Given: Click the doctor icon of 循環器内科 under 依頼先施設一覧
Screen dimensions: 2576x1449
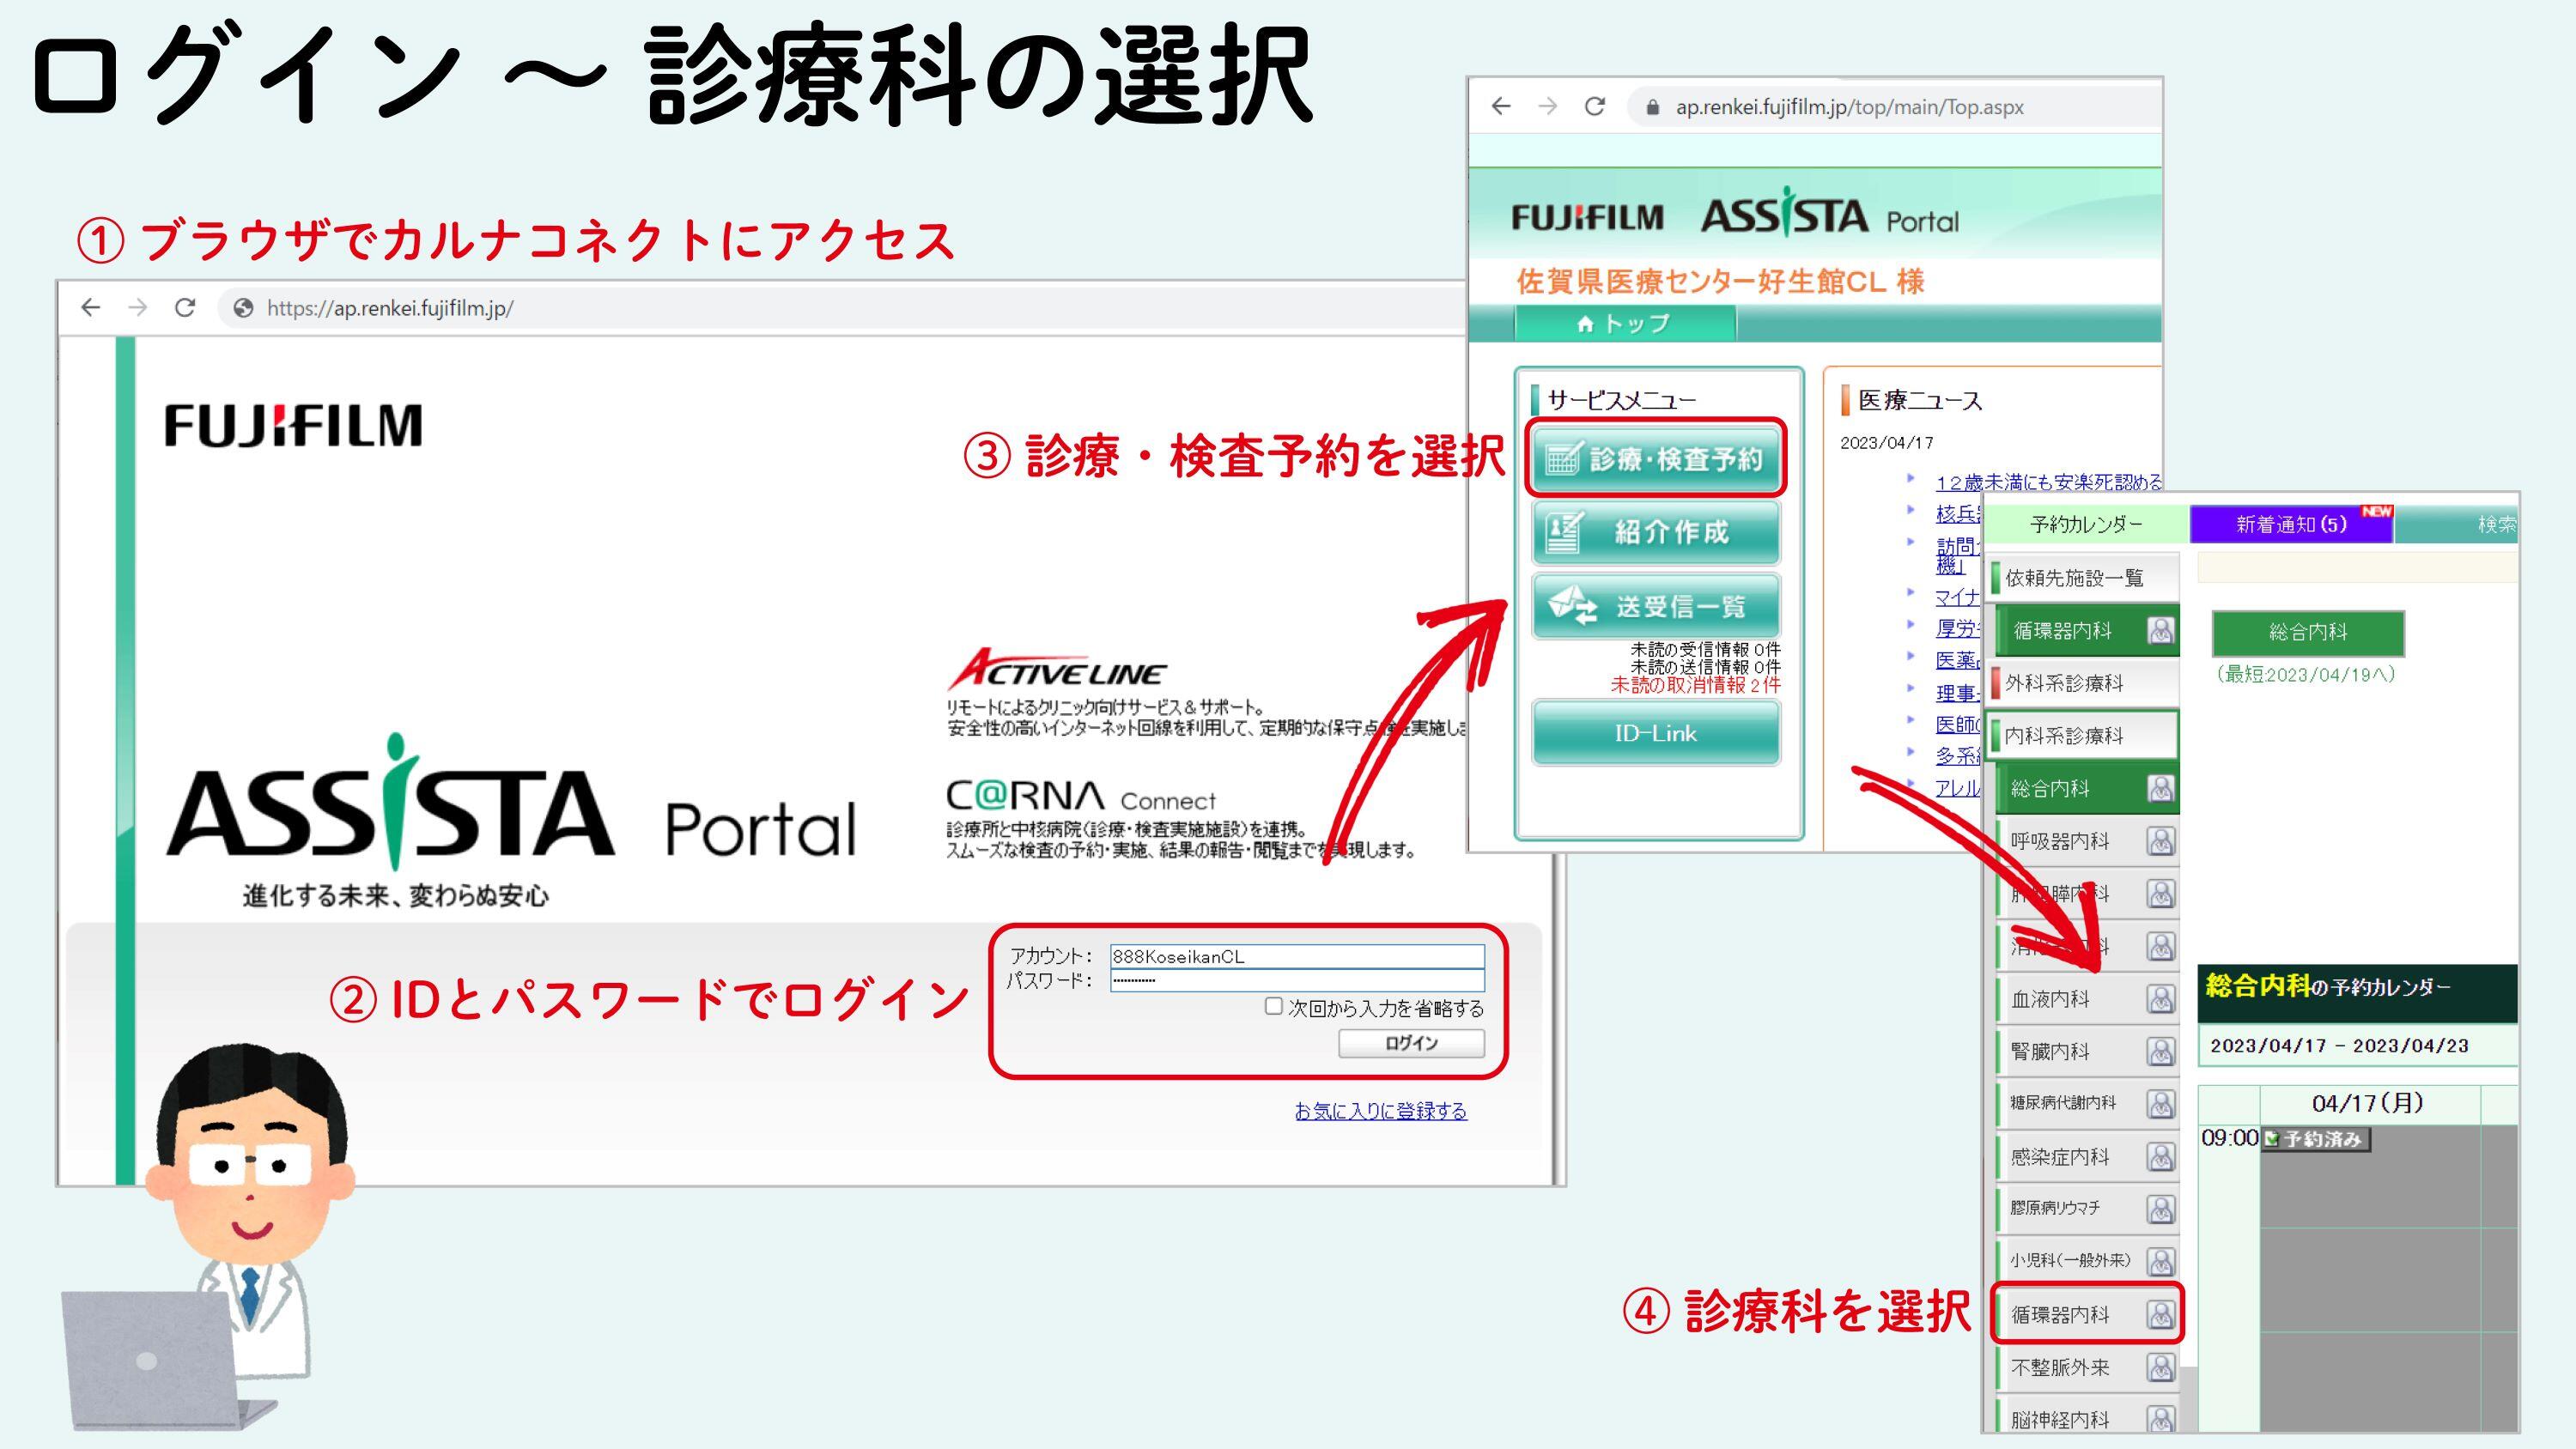Looking at the screenshot, I should click(x=2161, y=630).
